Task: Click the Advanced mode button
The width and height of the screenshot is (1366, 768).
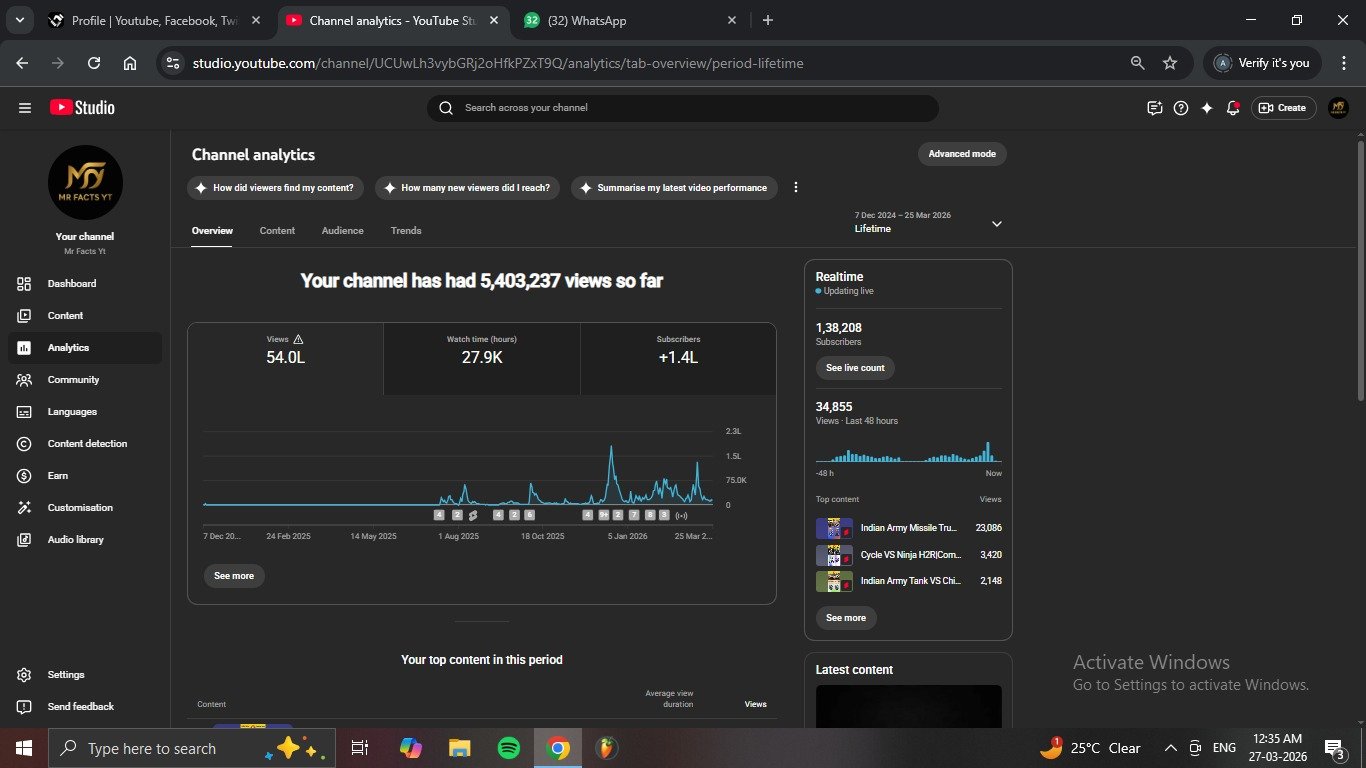Action: tap(962, 154)
